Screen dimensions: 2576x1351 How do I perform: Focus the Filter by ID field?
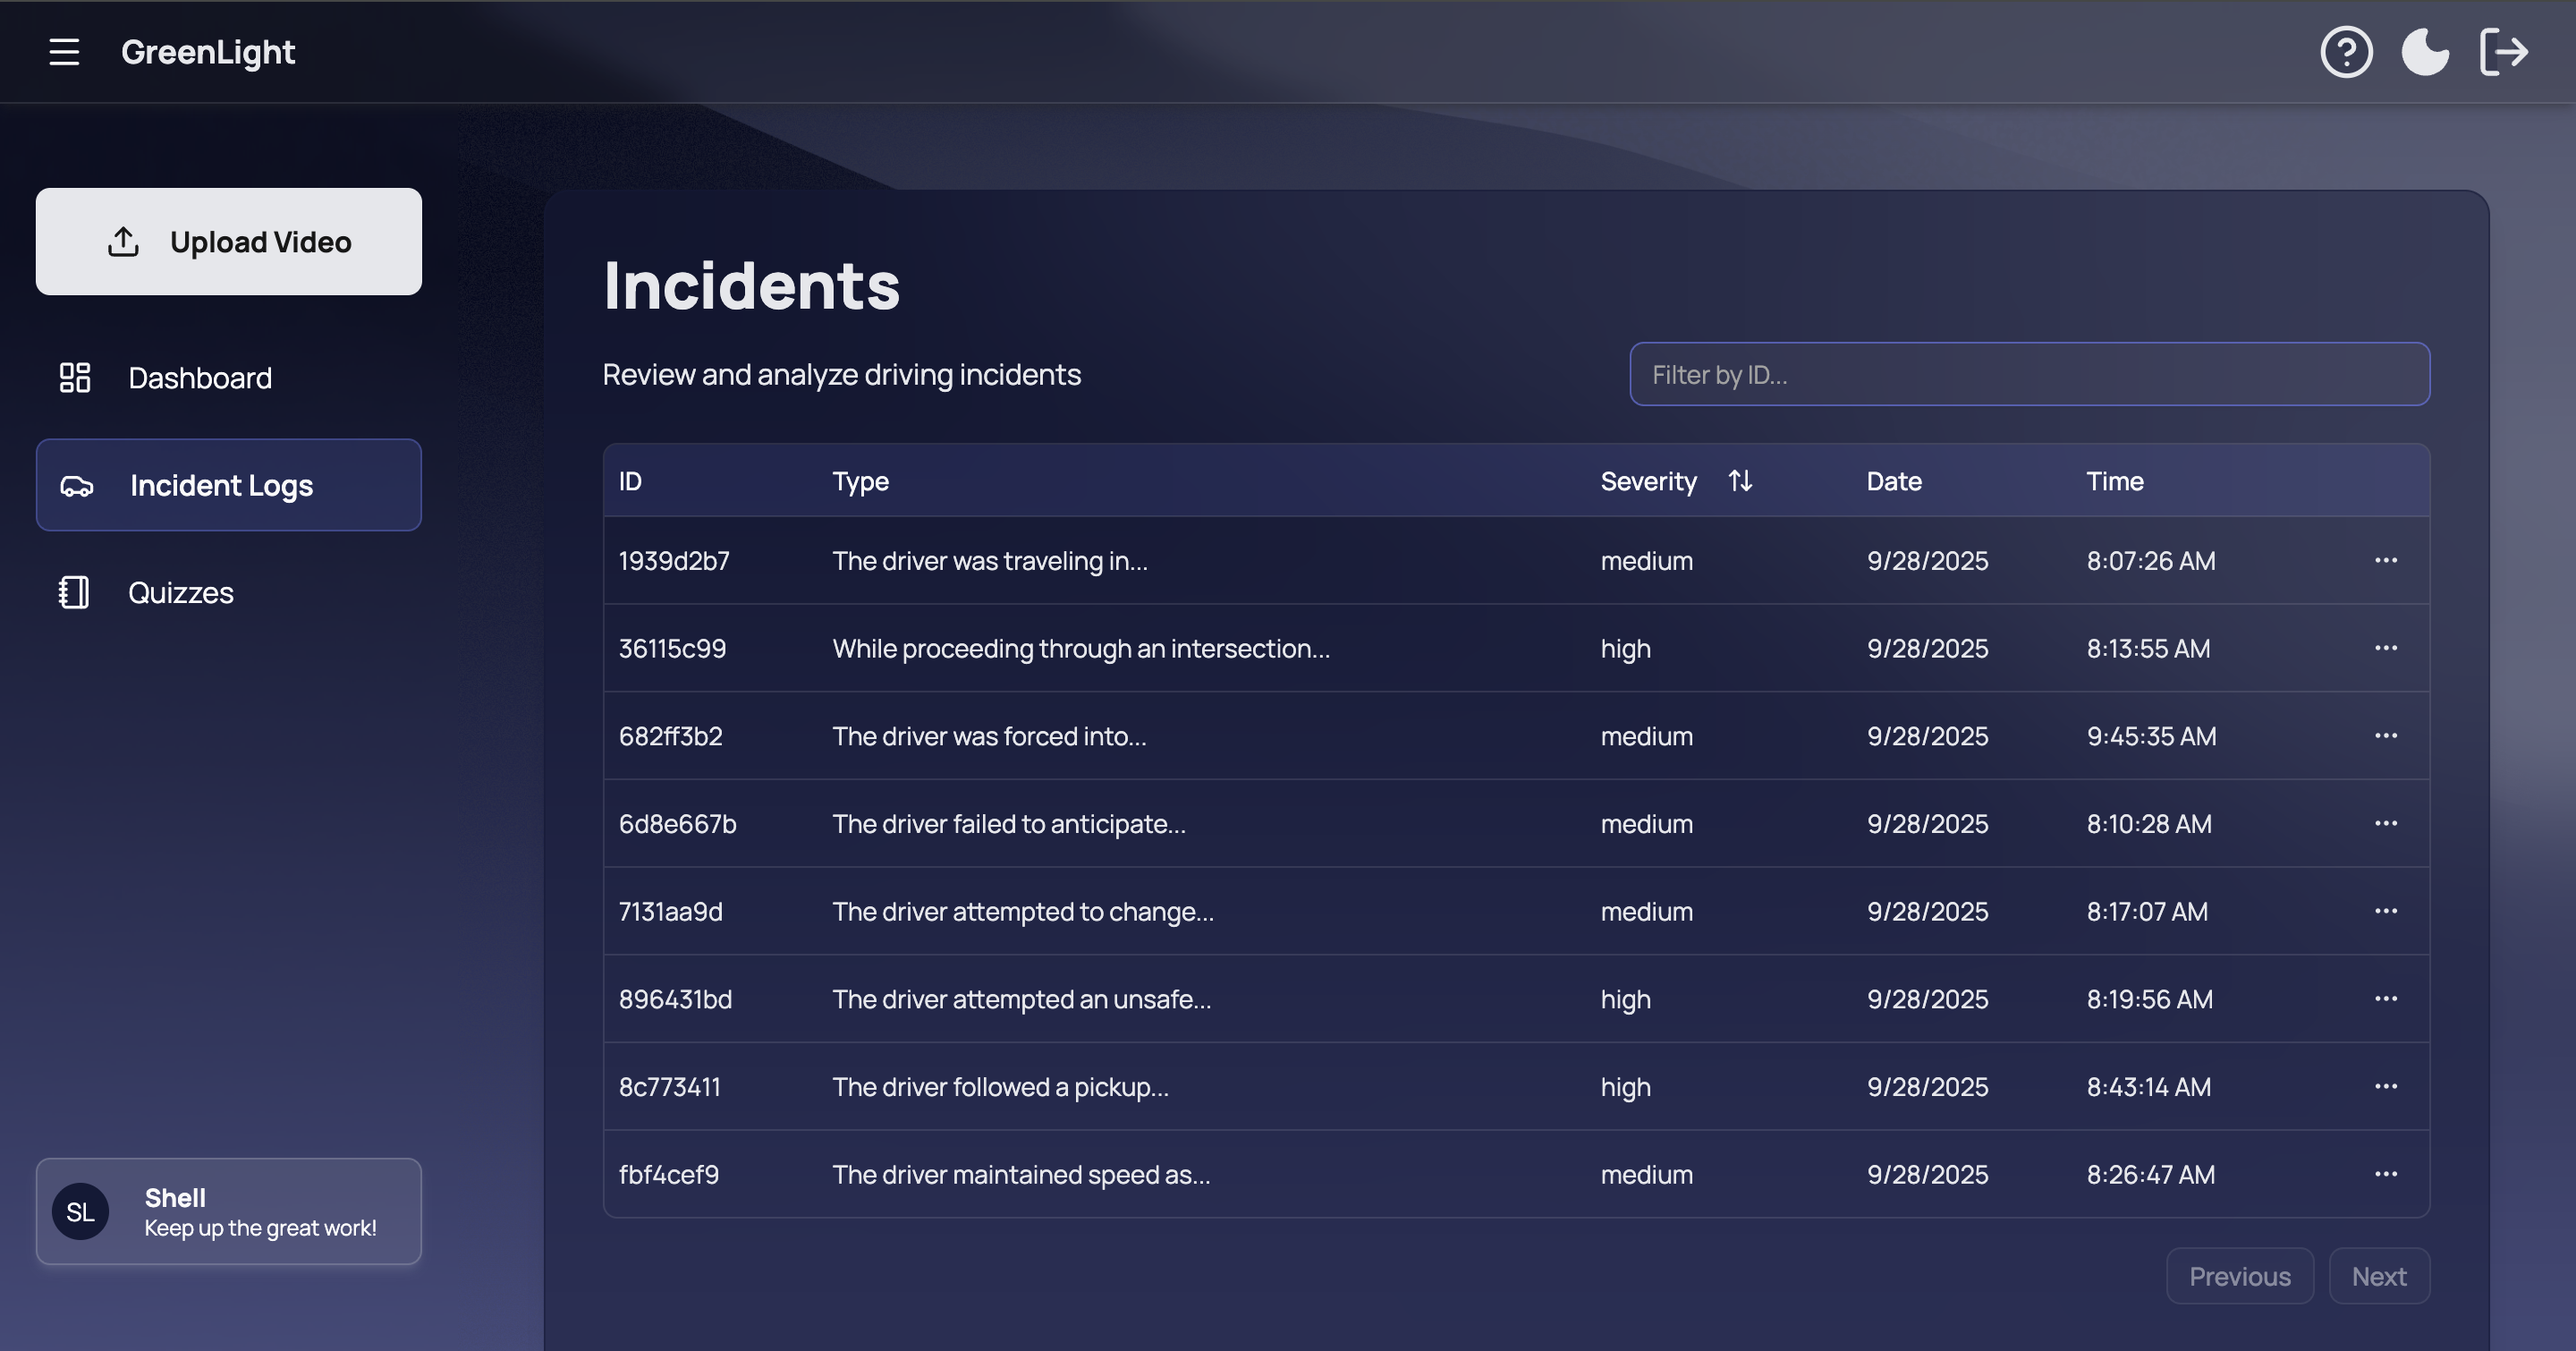(2029, 375)
